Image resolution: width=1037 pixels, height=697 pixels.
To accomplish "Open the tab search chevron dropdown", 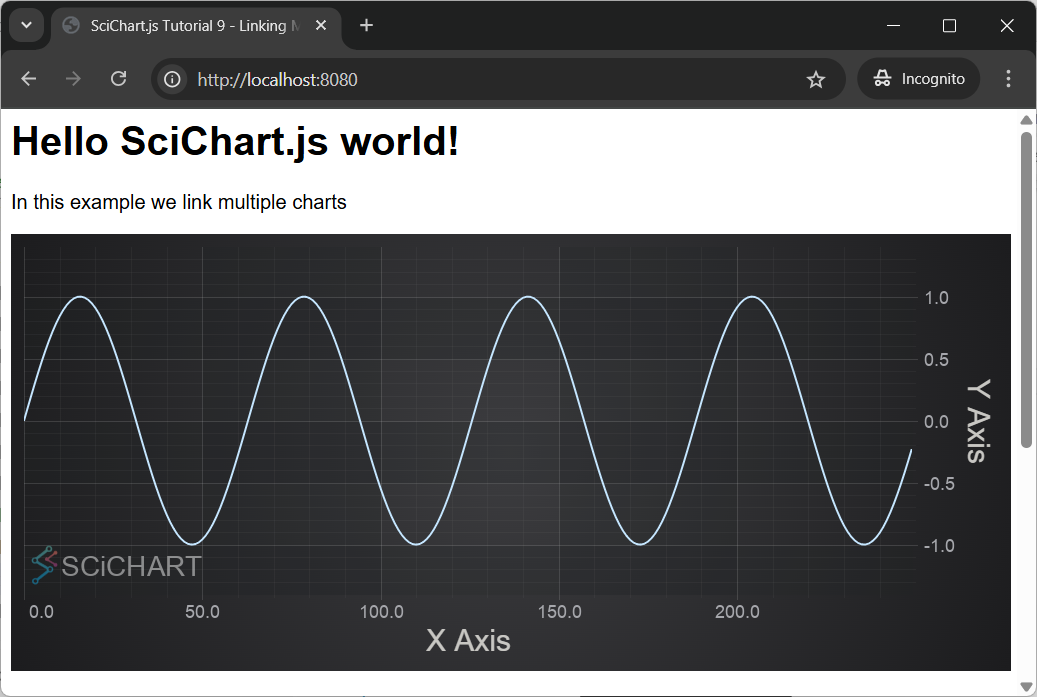I will (26, 25).
